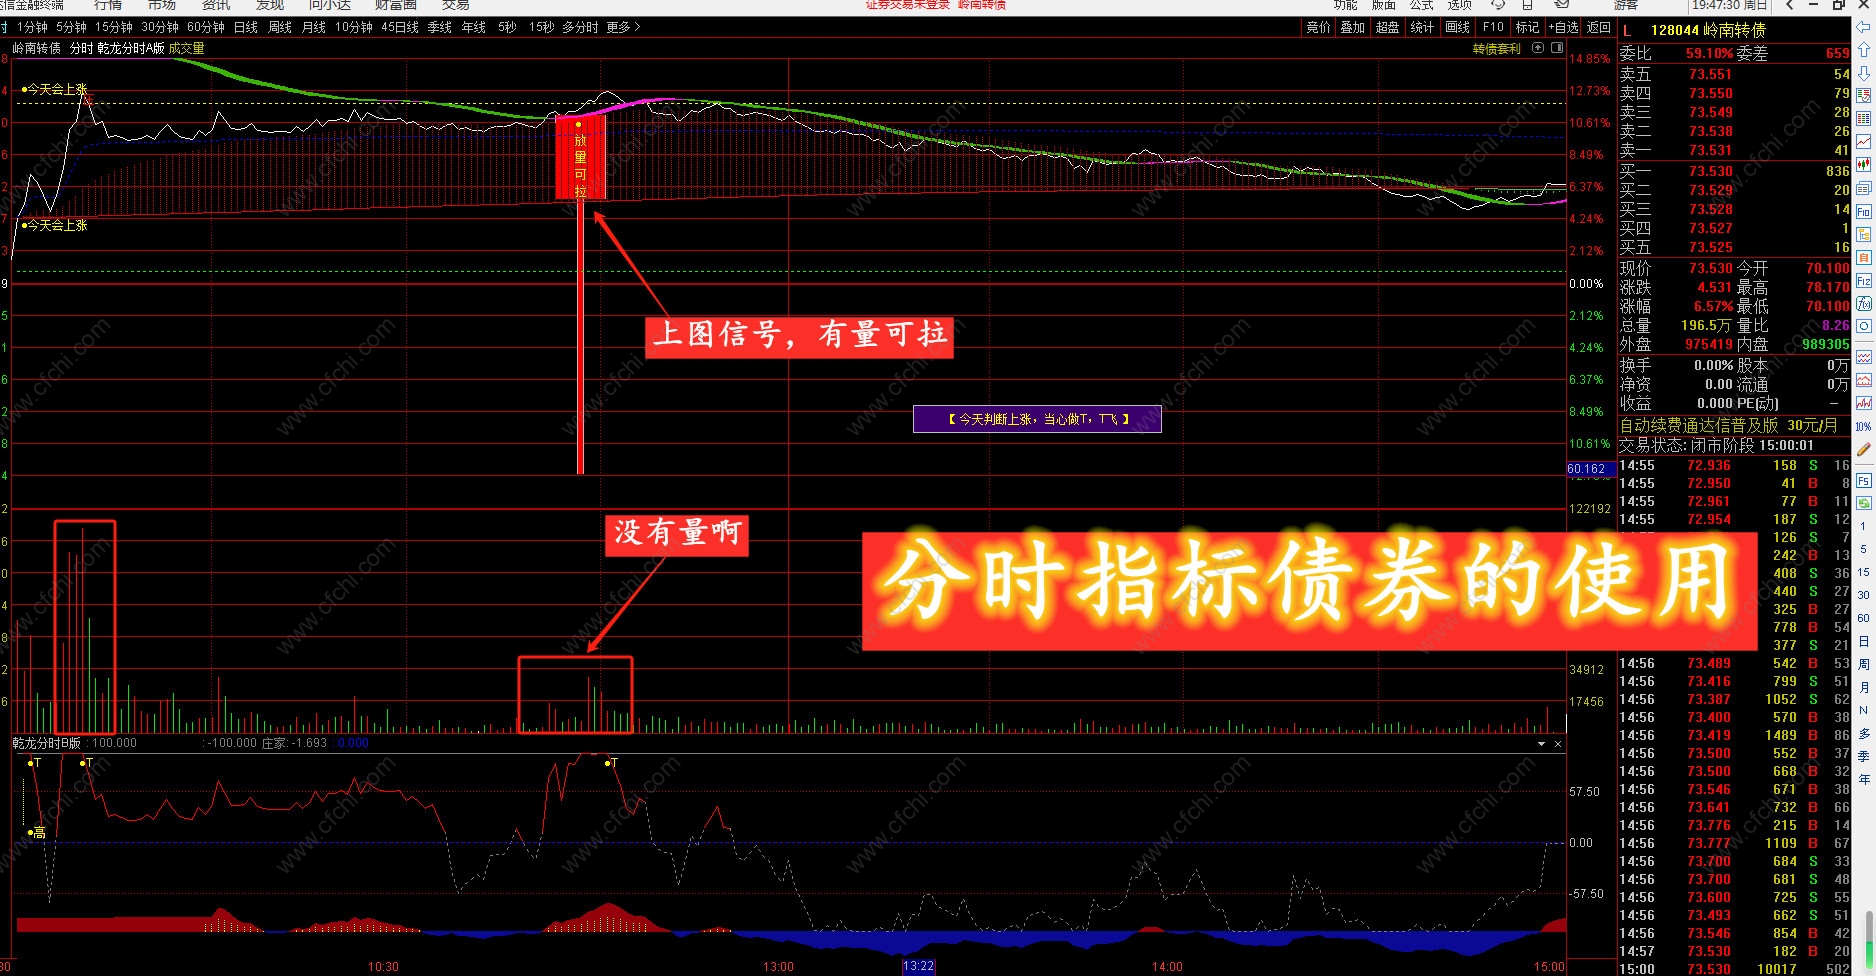The image size is (1876, 976).
Task: Go to next stock with down arrow icon
Action: click(1864, 73)
